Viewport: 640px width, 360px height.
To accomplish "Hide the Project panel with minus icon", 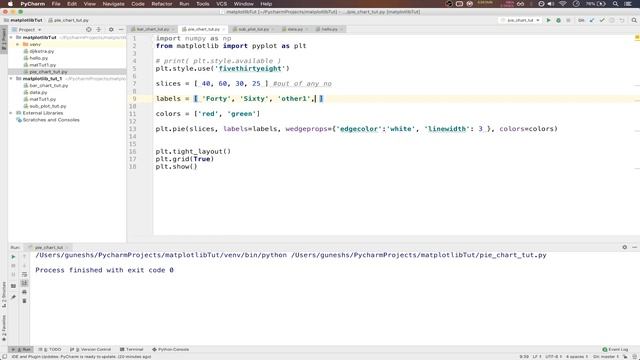I will coord(121,29).
